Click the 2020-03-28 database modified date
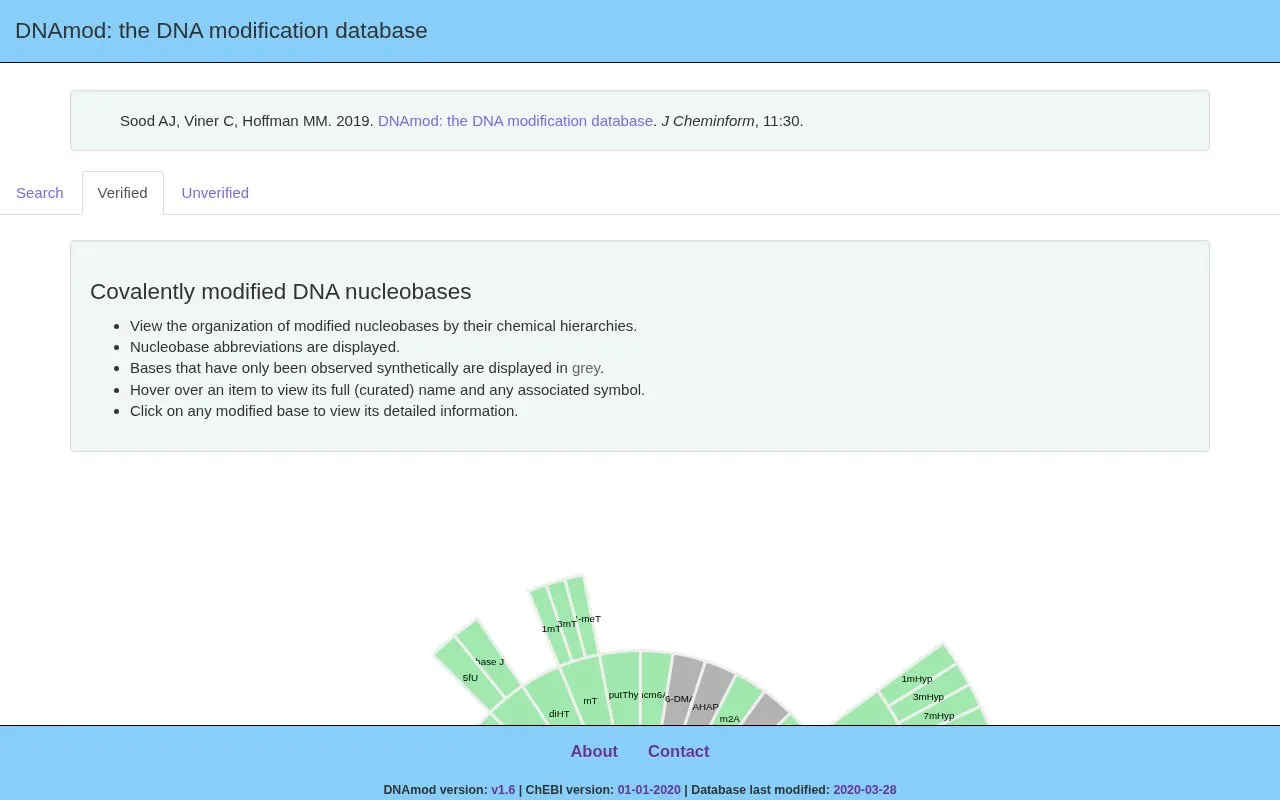 pyautogui.click(x=865, y=790)
